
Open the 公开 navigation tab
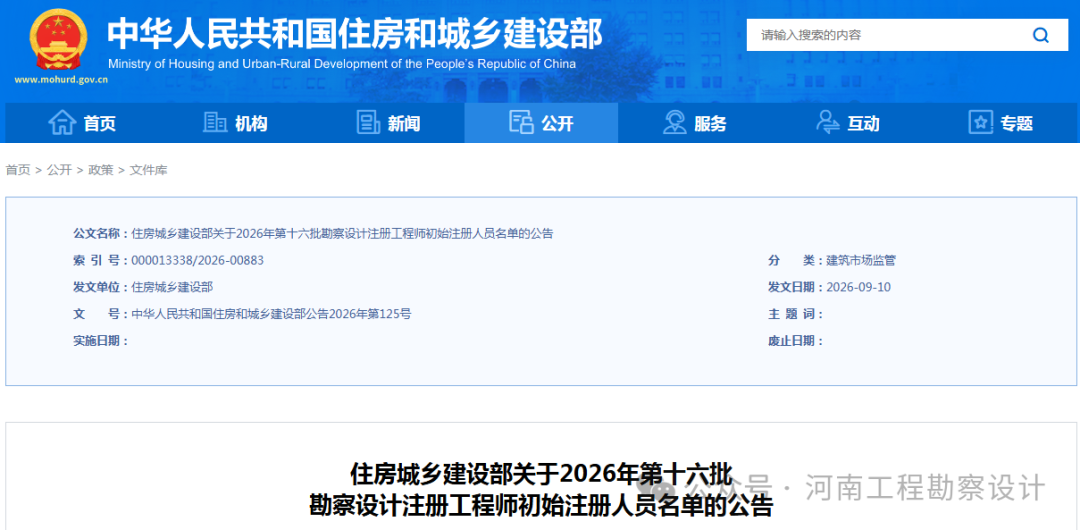coord(541,123)
